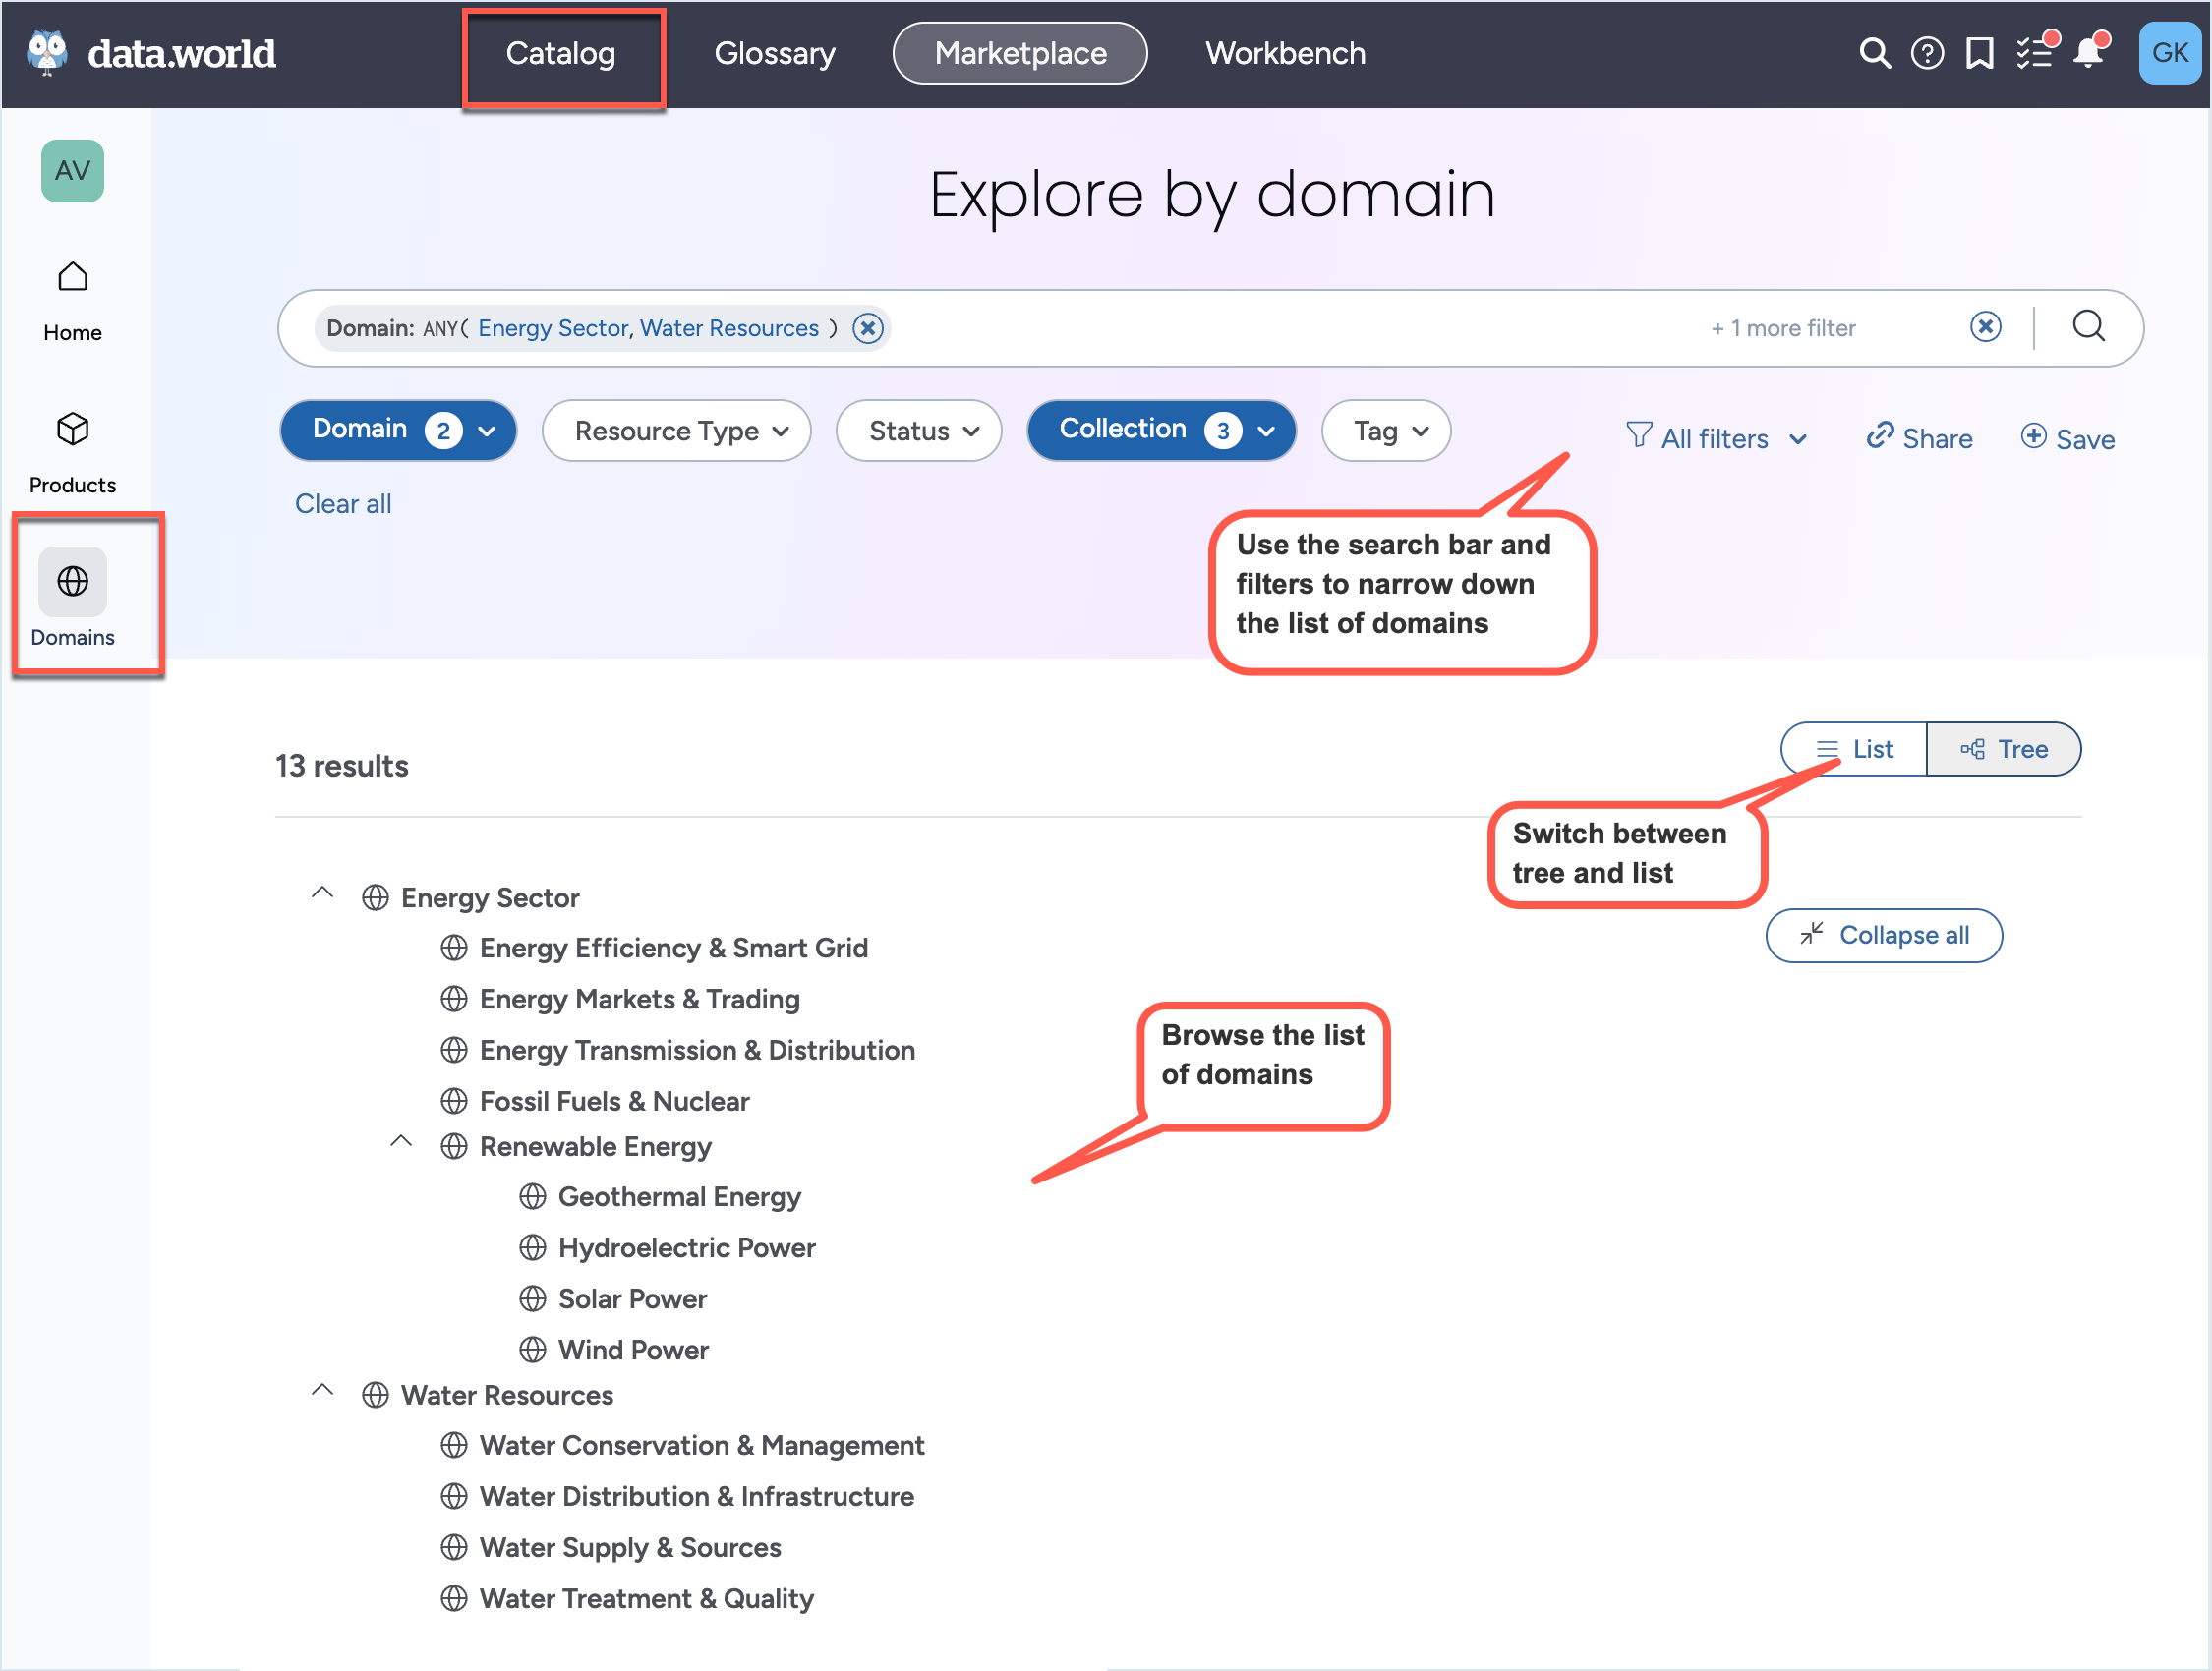
Task: Open the Glossary tab
Action: 774,53
